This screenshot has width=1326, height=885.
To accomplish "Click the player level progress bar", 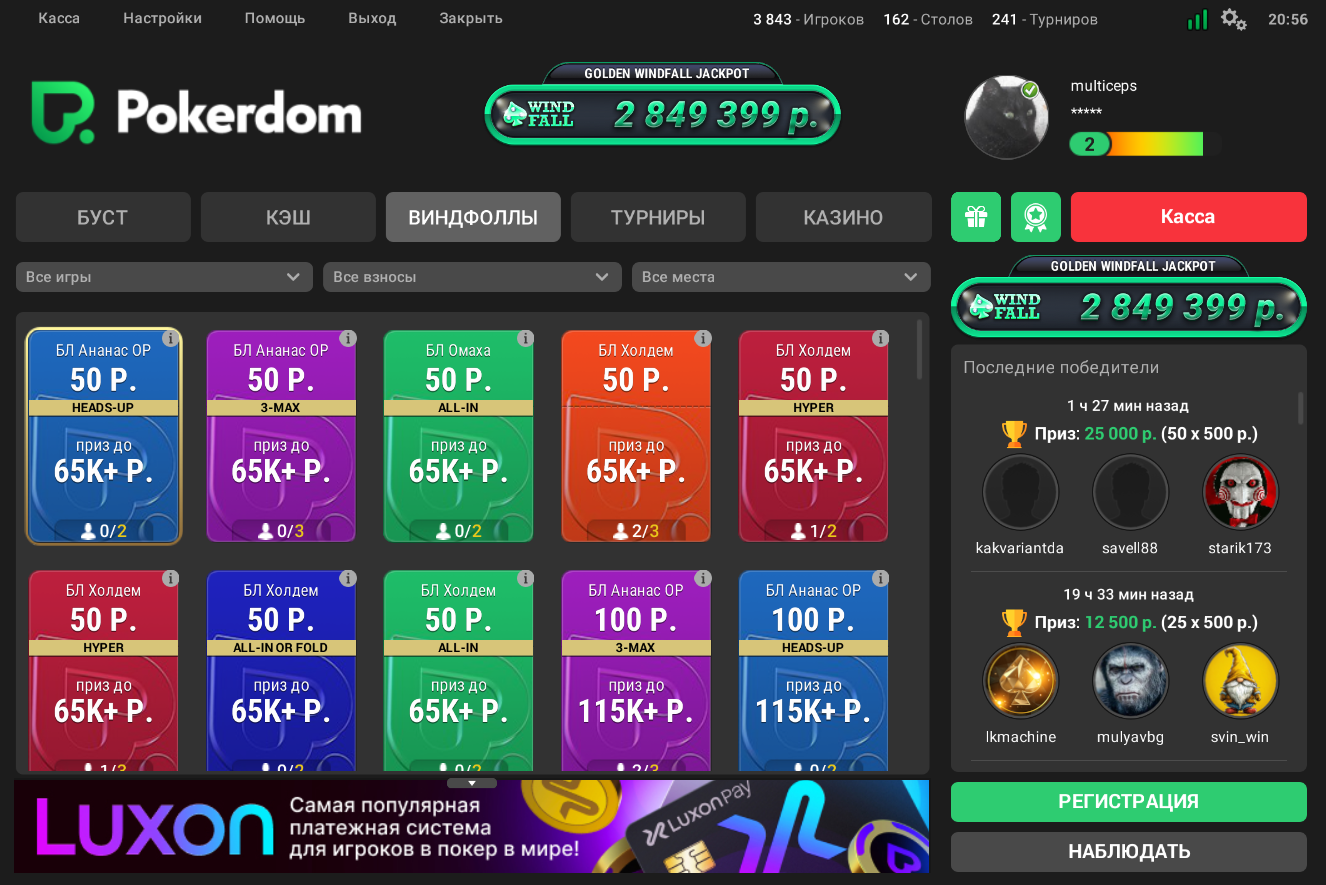I will tap(1144, 145).
